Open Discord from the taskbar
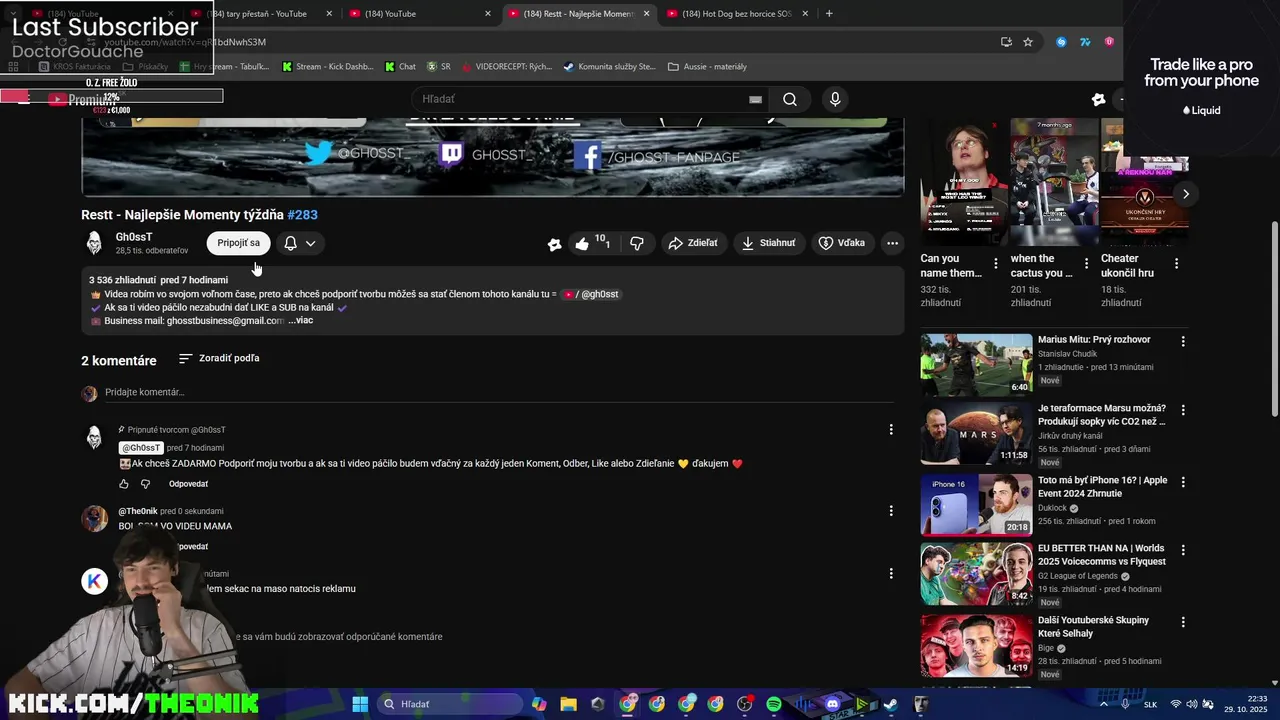Viewport: 1280px width, 720px height. pos(833,704)
